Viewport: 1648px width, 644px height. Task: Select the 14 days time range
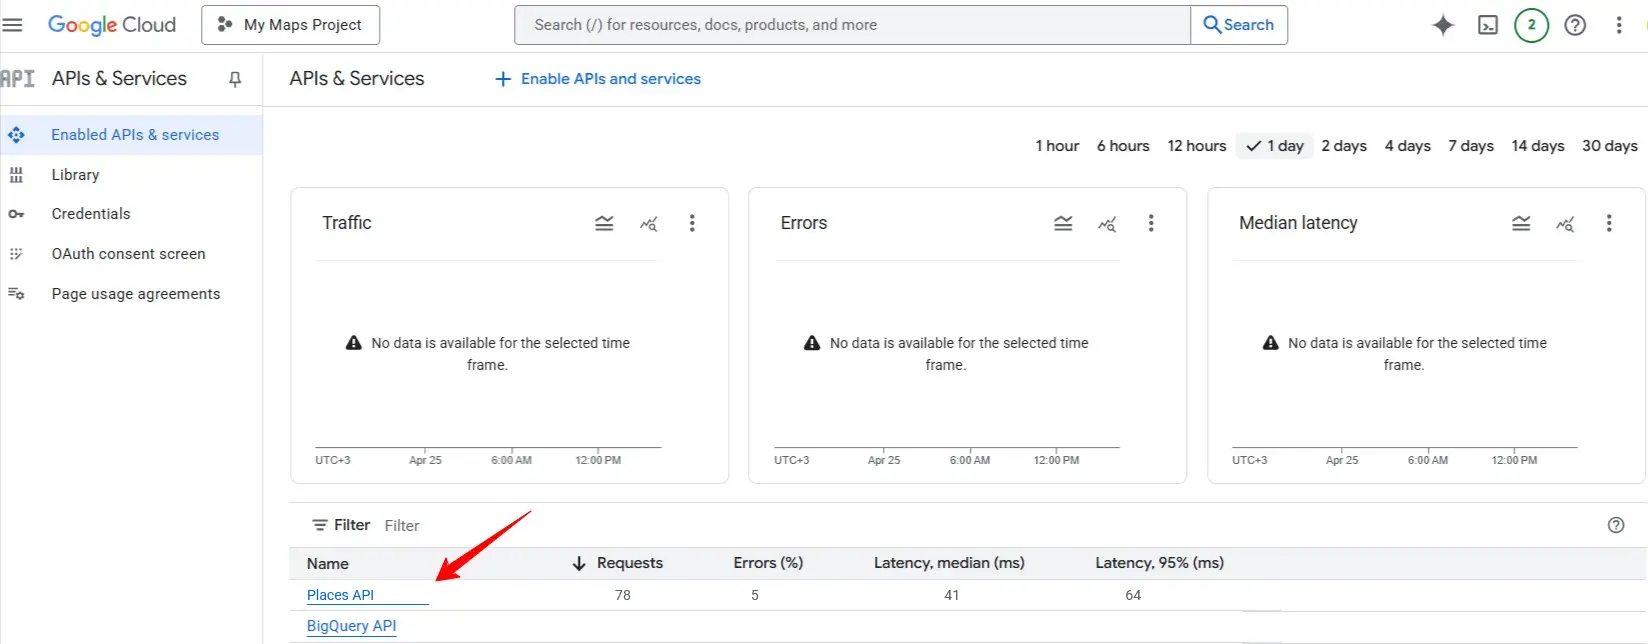(1538, 146)
